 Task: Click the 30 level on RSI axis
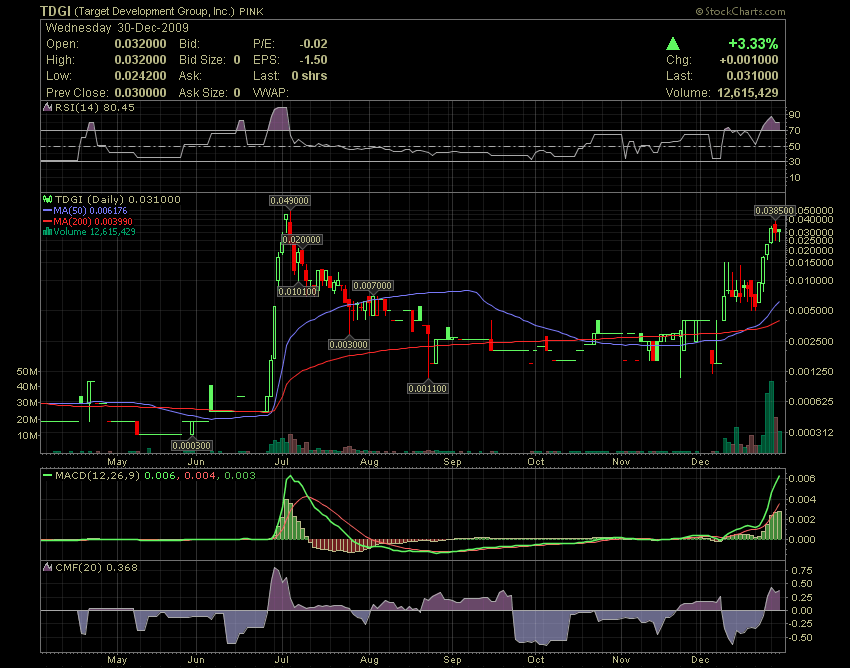pyautogui.click(x=794, y=162)
